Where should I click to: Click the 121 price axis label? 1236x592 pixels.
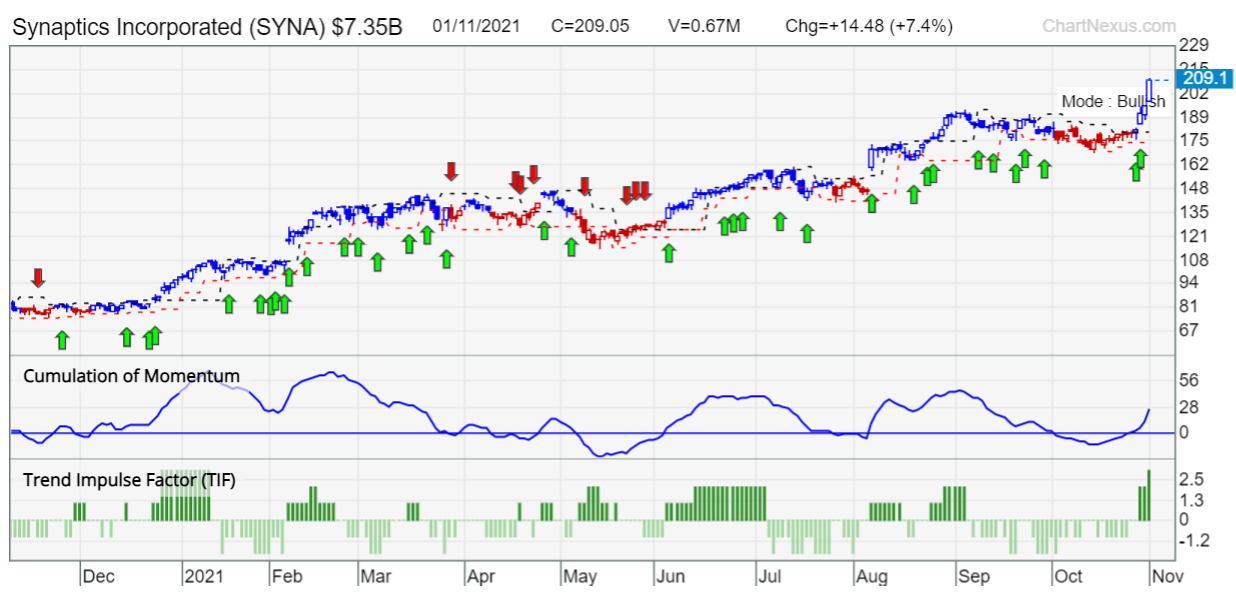[1194, 236]
